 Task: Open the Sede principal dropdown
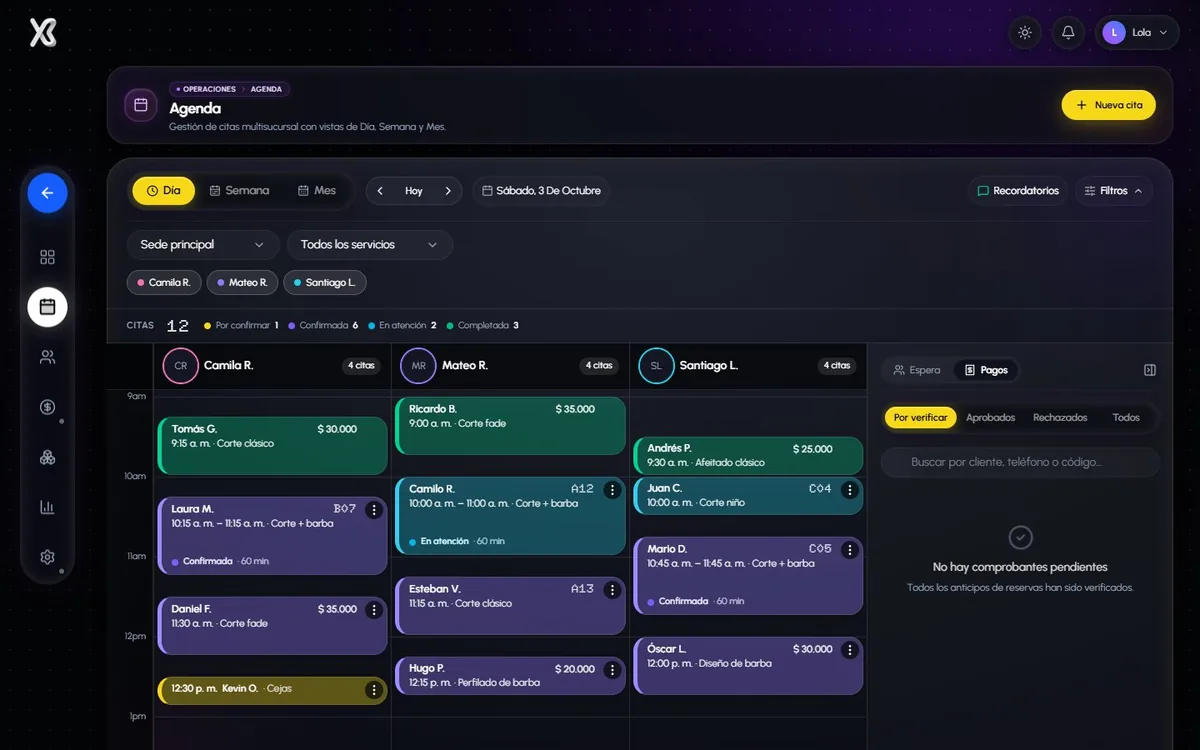coord(203,245)
